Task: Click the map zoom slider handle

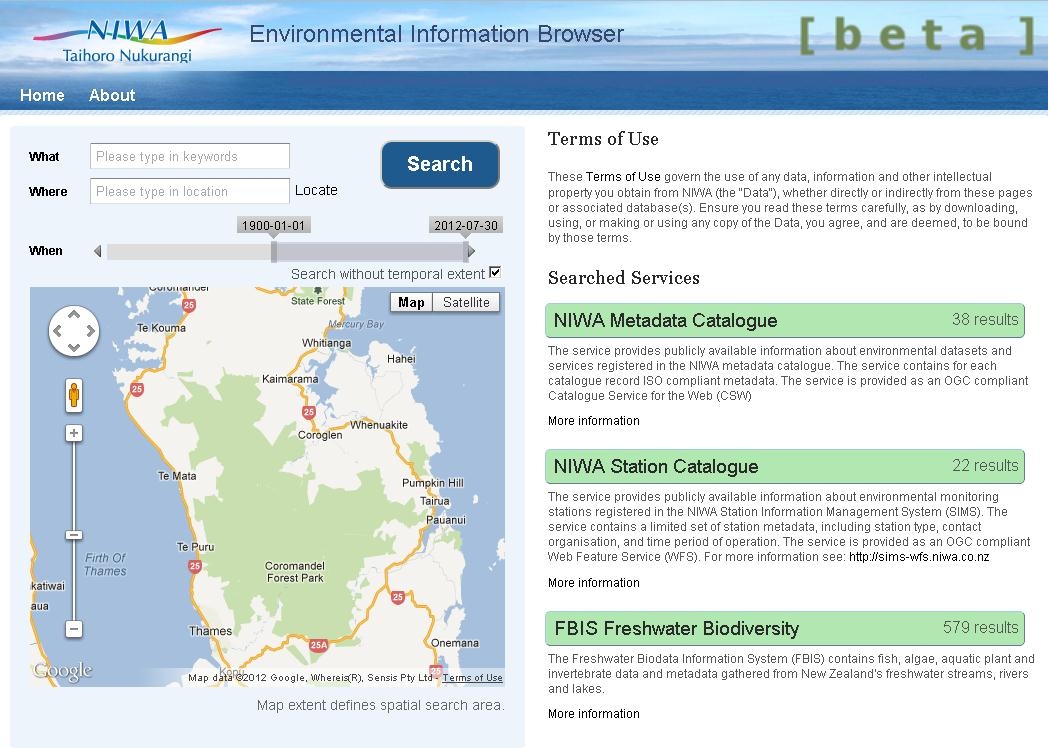Action: point(74,535)
